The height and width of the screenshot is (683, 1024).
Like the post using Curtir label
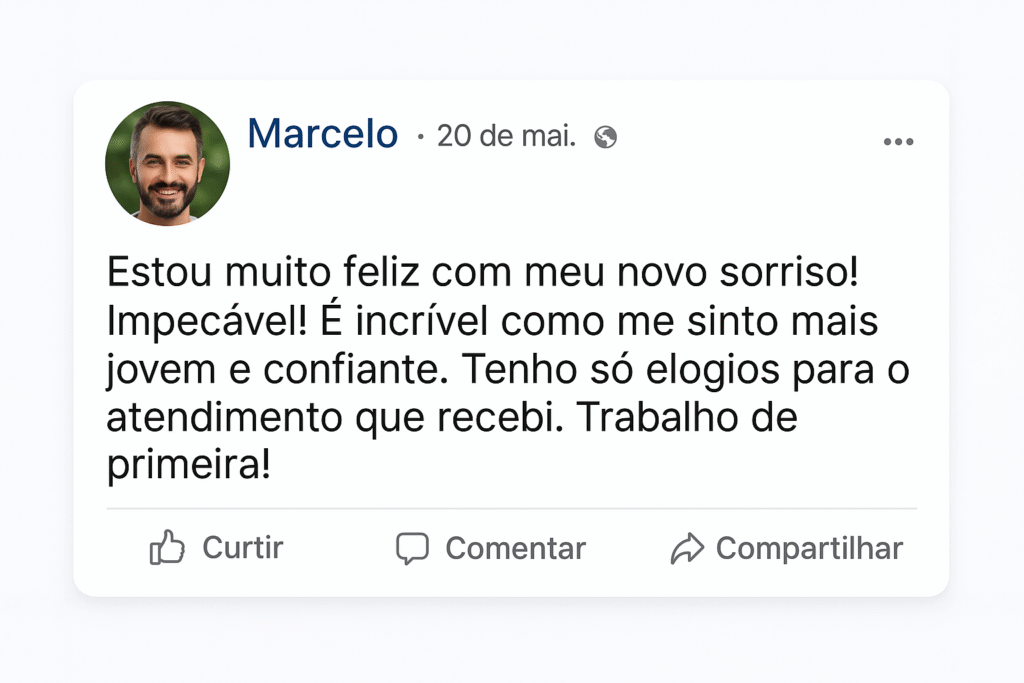[243, 548]
